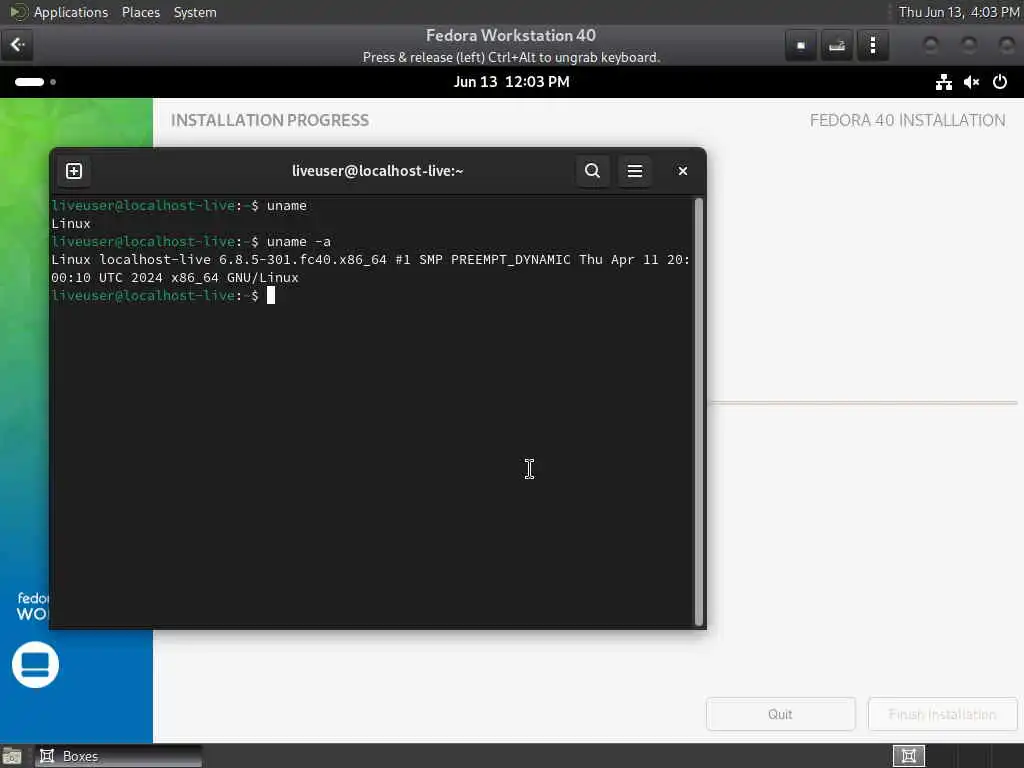Open a new terminal tab
The width and height of the screenshot is (1024, 768).
(74, 171)
